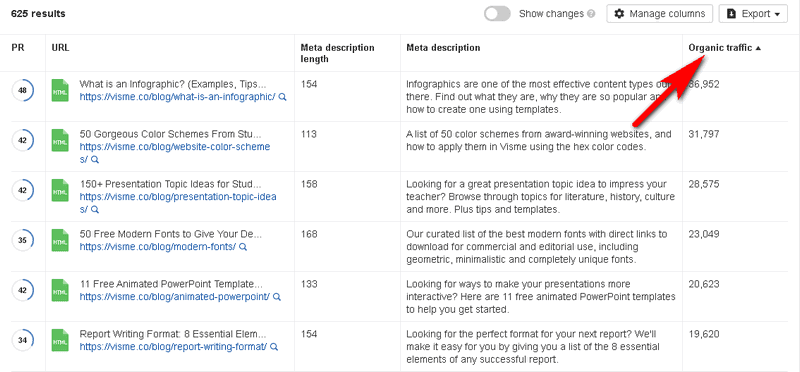Screen dimensions: 800x372
Task: Open the visme.co/blog/what-is-an-infographic/ link
Action: click(178, 97)
